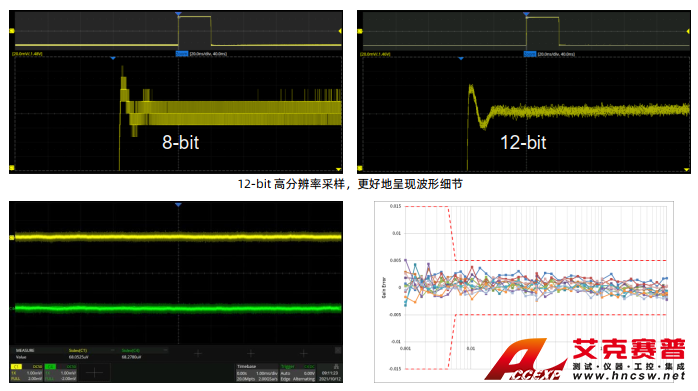Add a new channel via the large plus box

pyautogui.click(x=94, y=373)
